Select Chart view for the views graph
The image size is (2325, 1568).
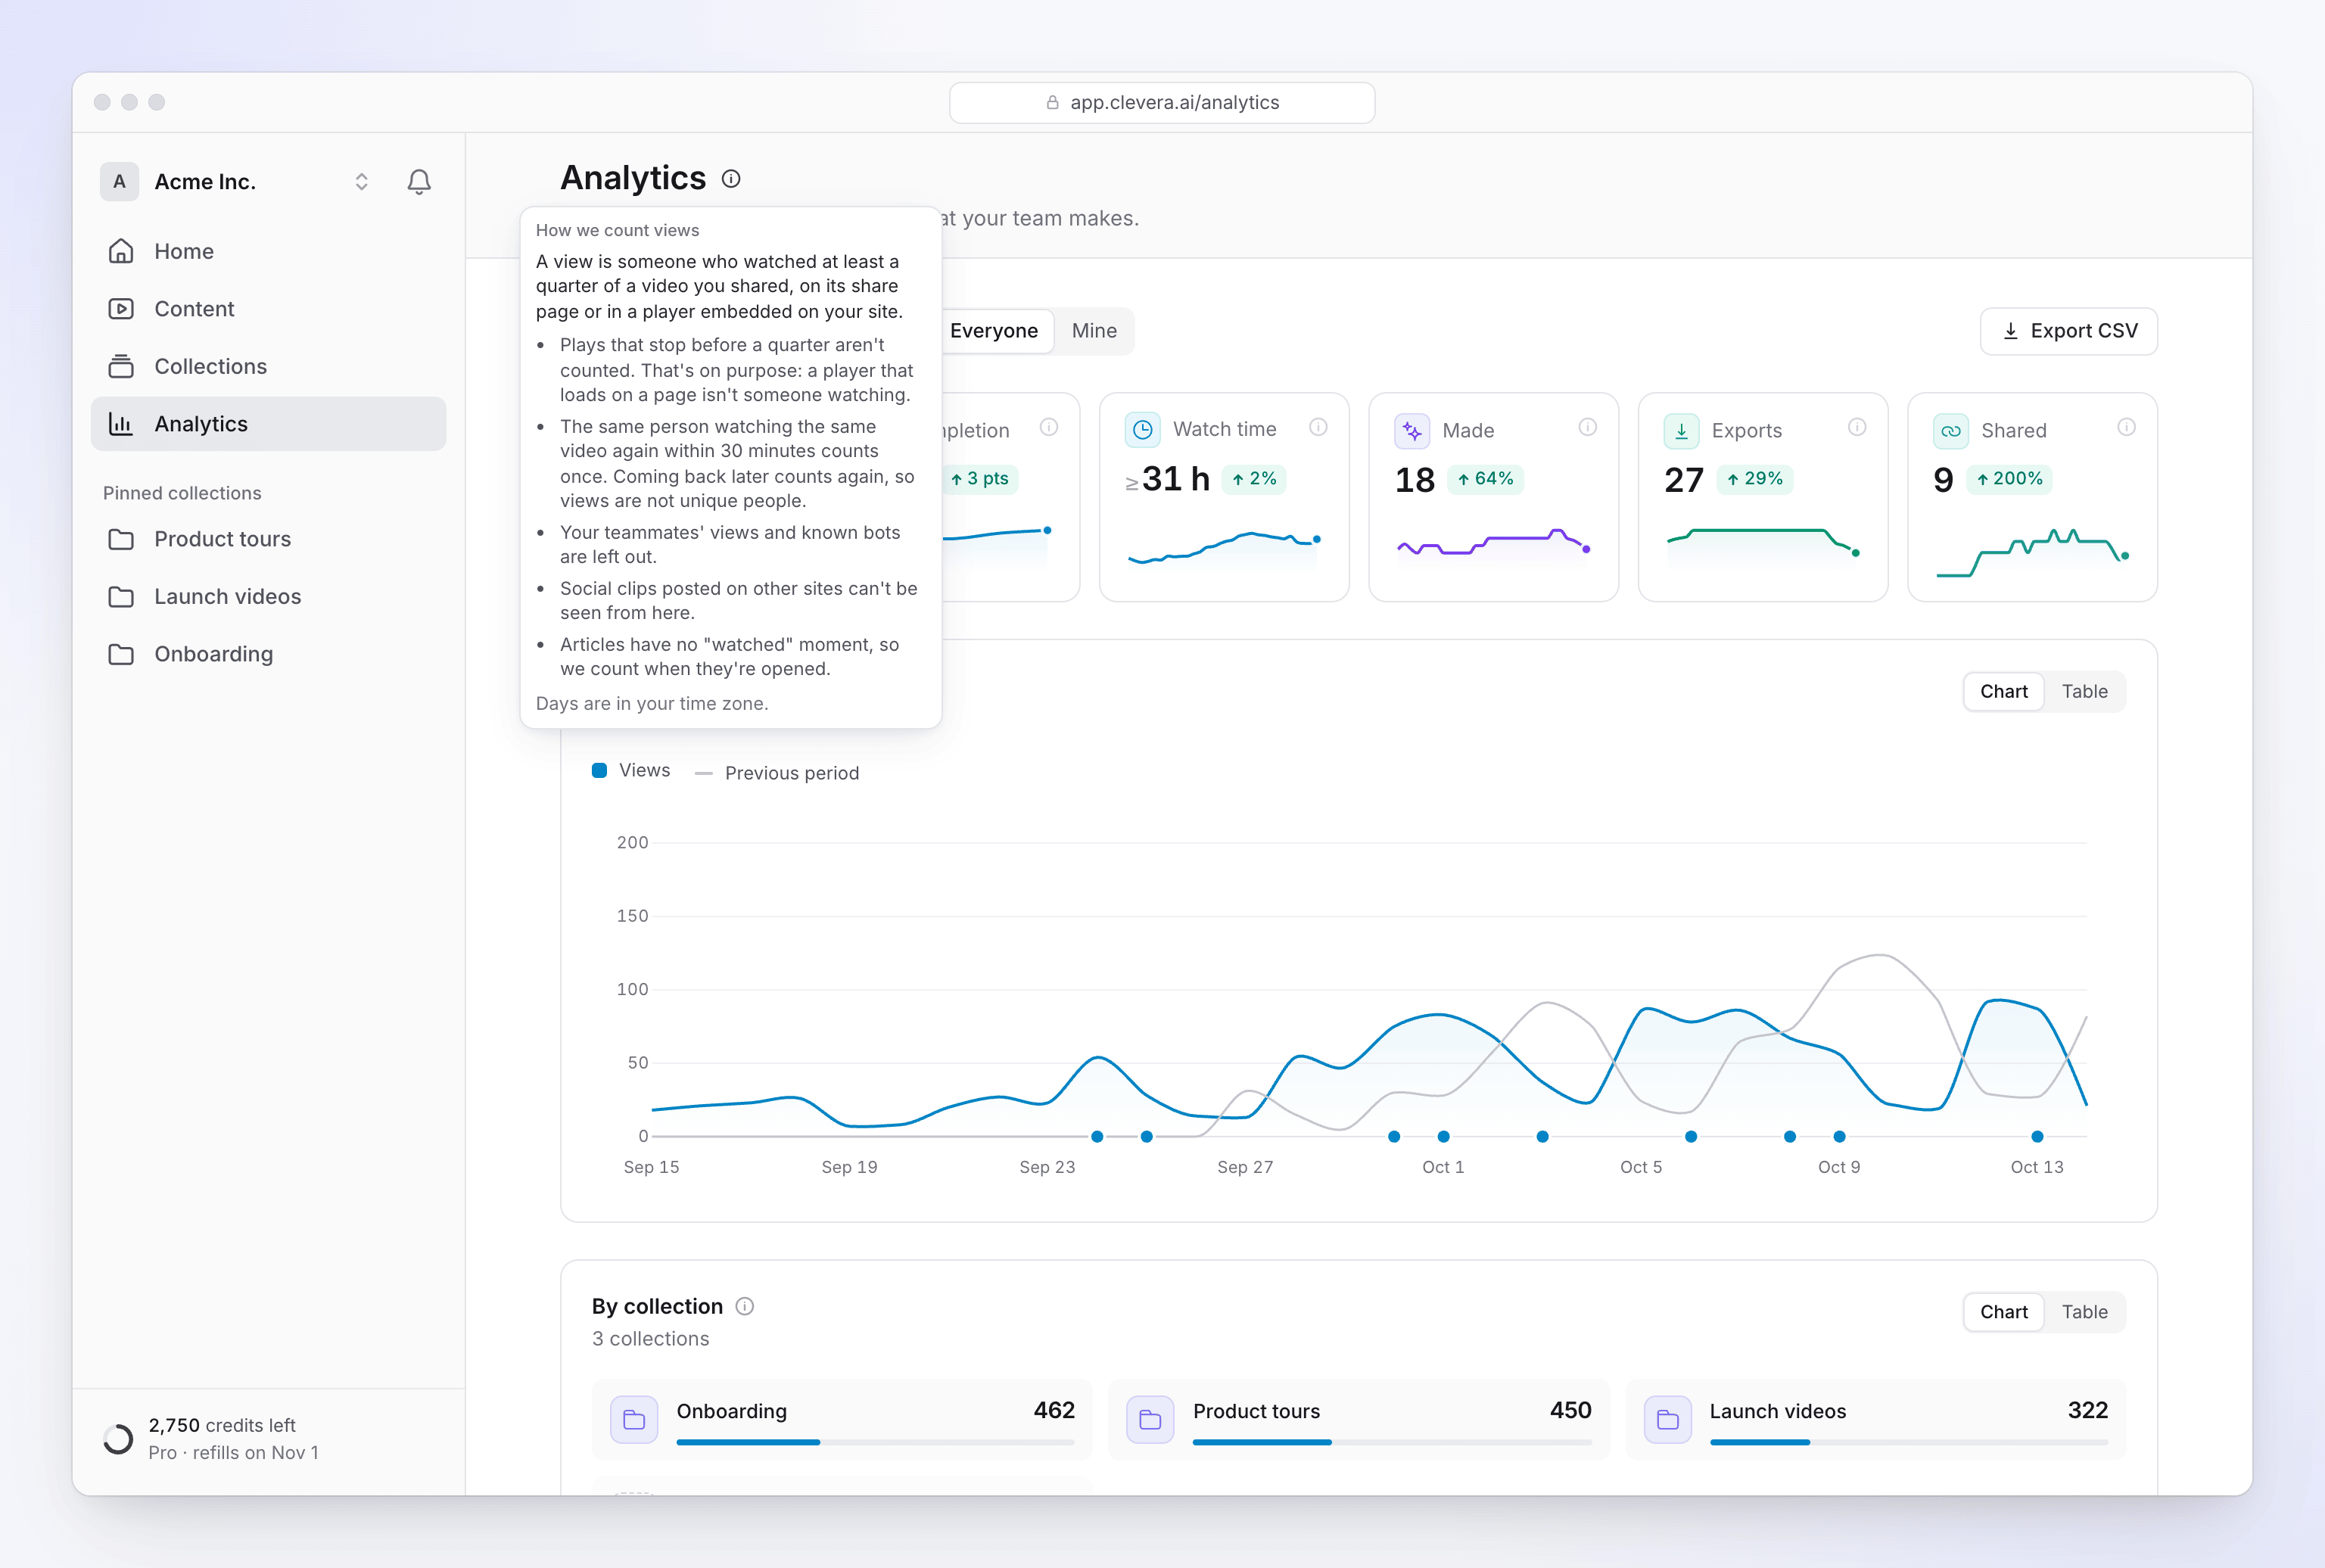coord(2004,692)
